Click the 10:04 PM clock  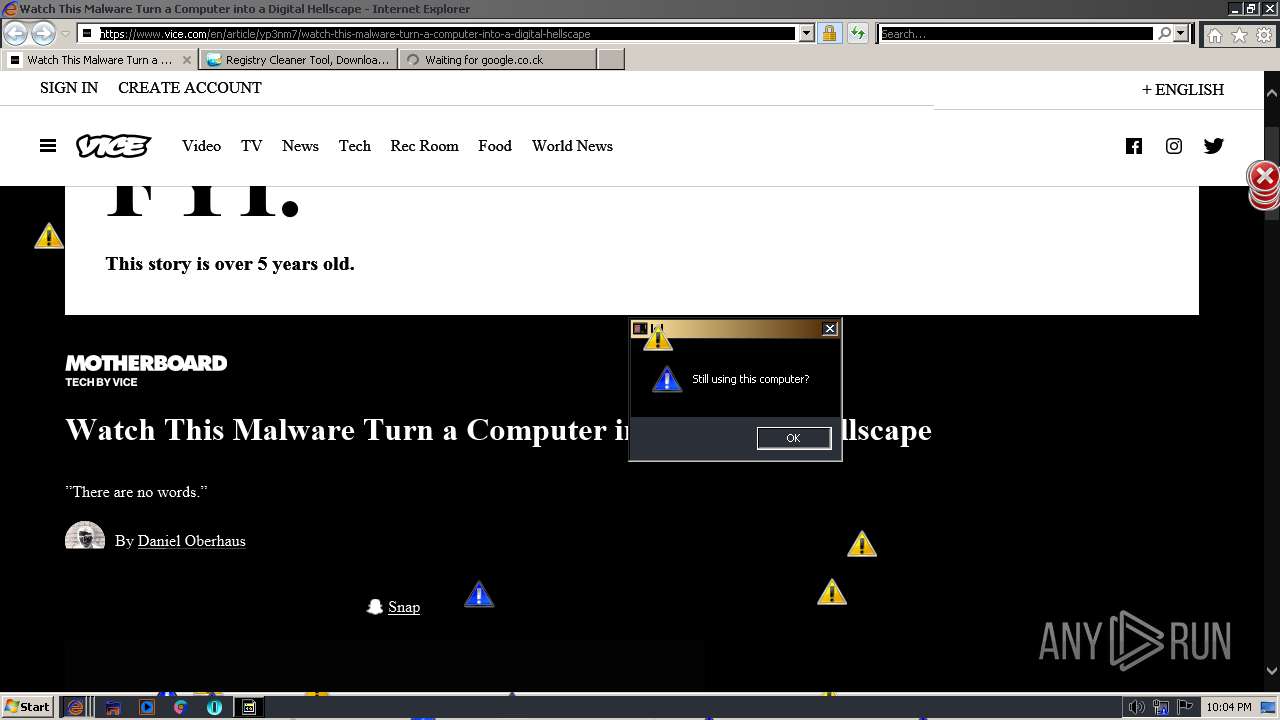[x=1229, y=707]
